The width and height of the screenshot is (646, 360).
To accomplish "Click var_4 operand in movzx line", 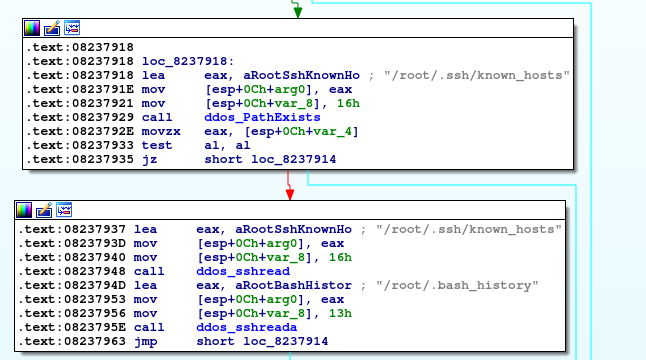I will point(333,131).
